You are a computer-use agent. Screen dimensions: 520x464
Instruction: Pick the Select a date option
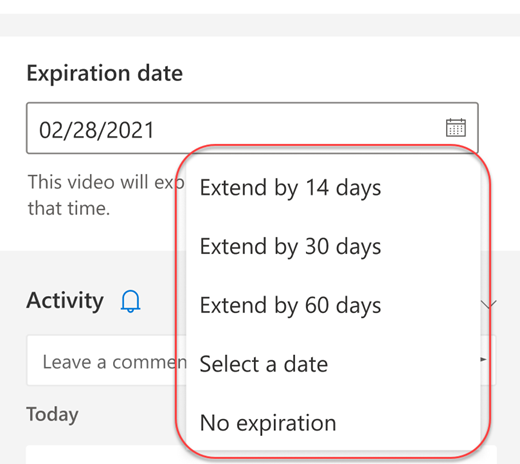264,364
